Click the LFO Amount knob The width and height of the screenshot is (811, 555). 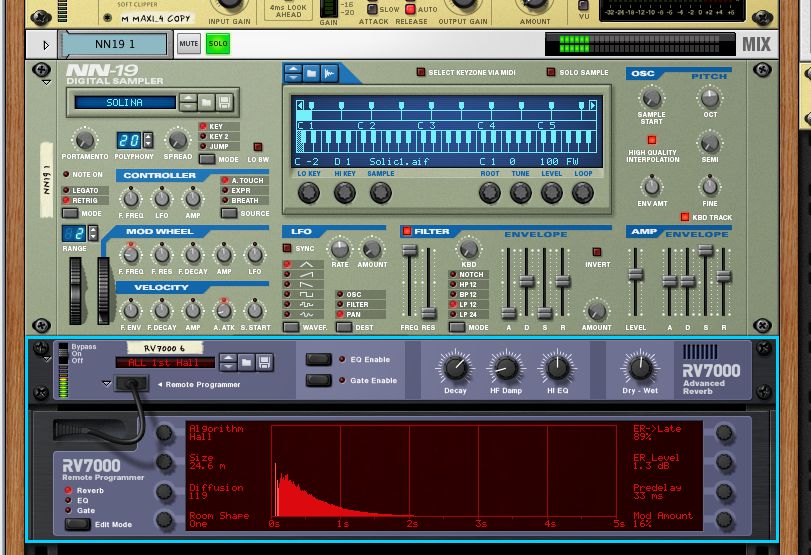tap(372, 249)
